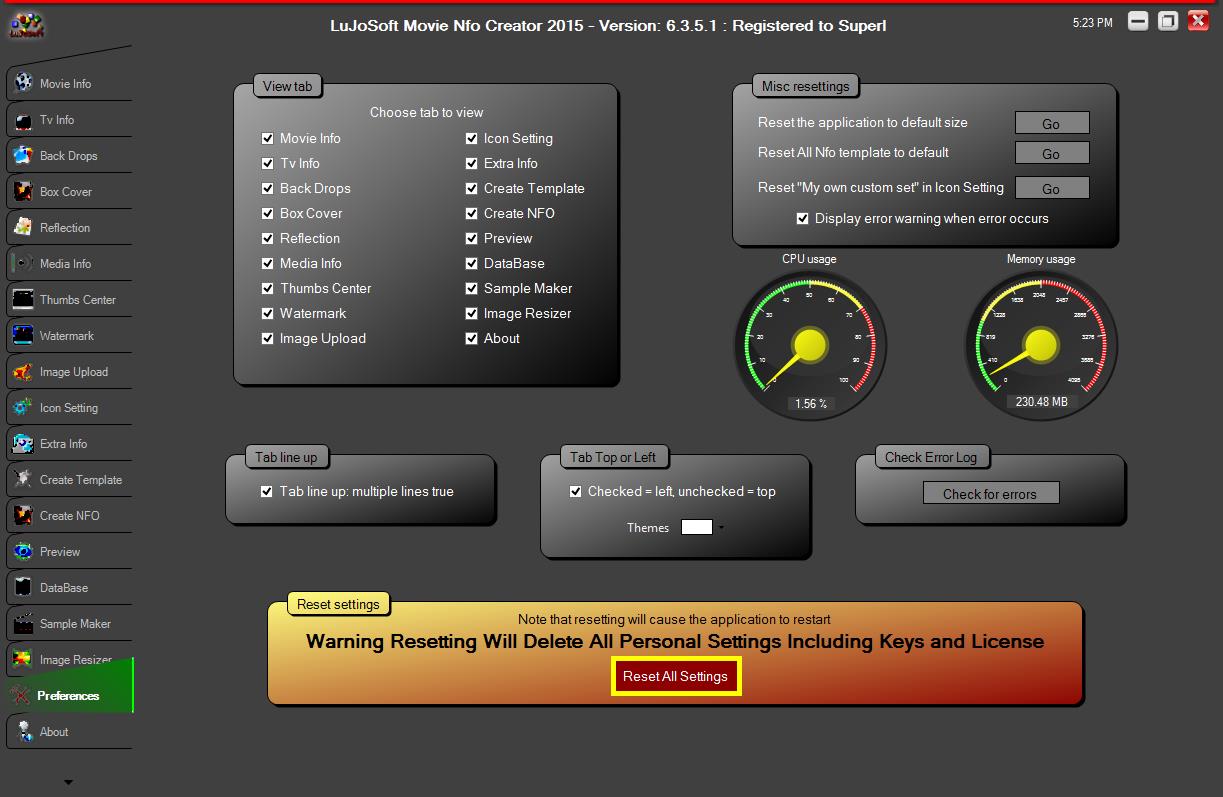Toggle the Create NFO view checkbox
The height and width of the screenshot is (797, 1223).
[x=471, y=213]
